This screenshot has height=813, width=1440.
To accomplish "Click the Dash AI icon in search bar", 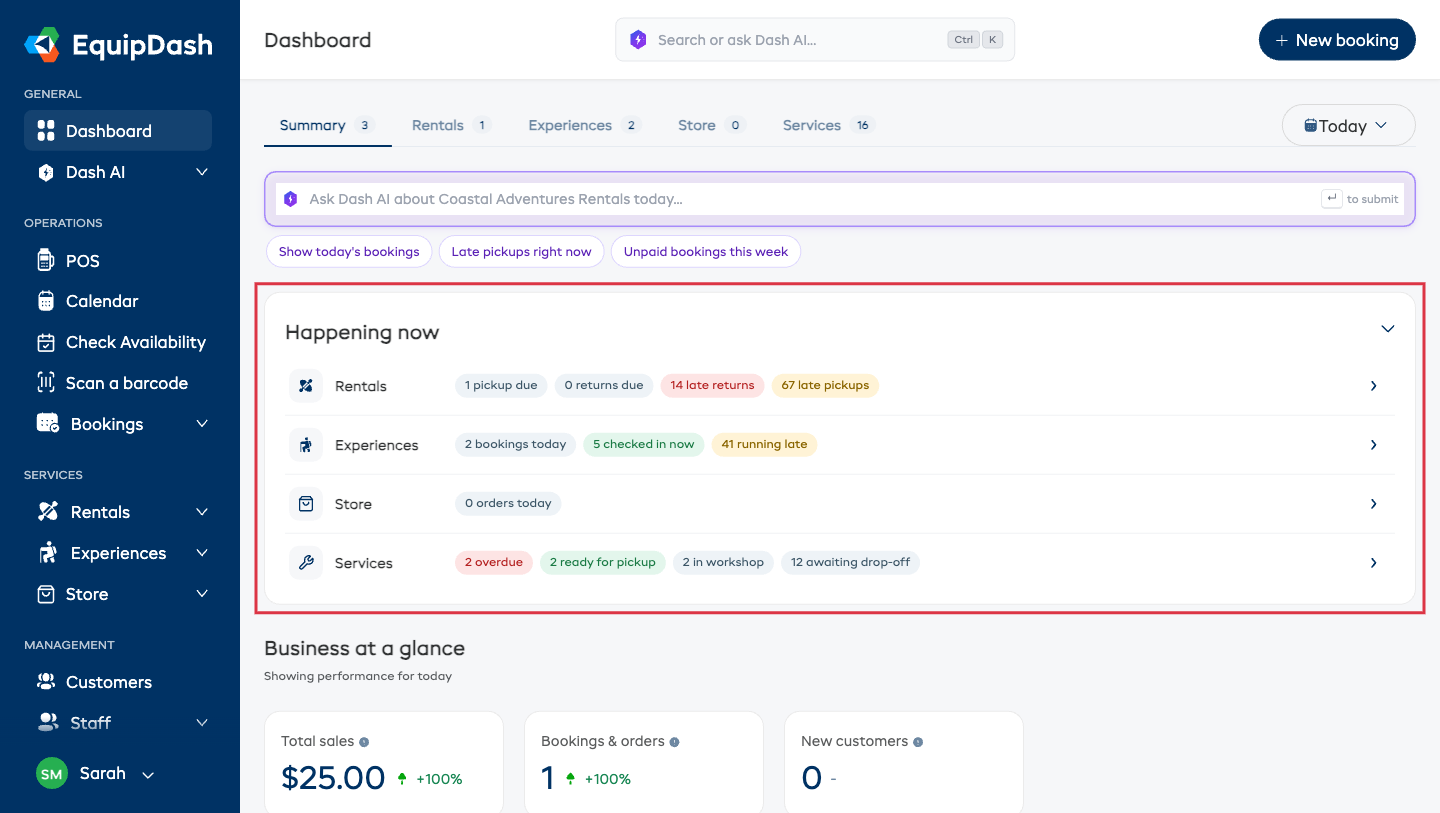I will point(638,40).
